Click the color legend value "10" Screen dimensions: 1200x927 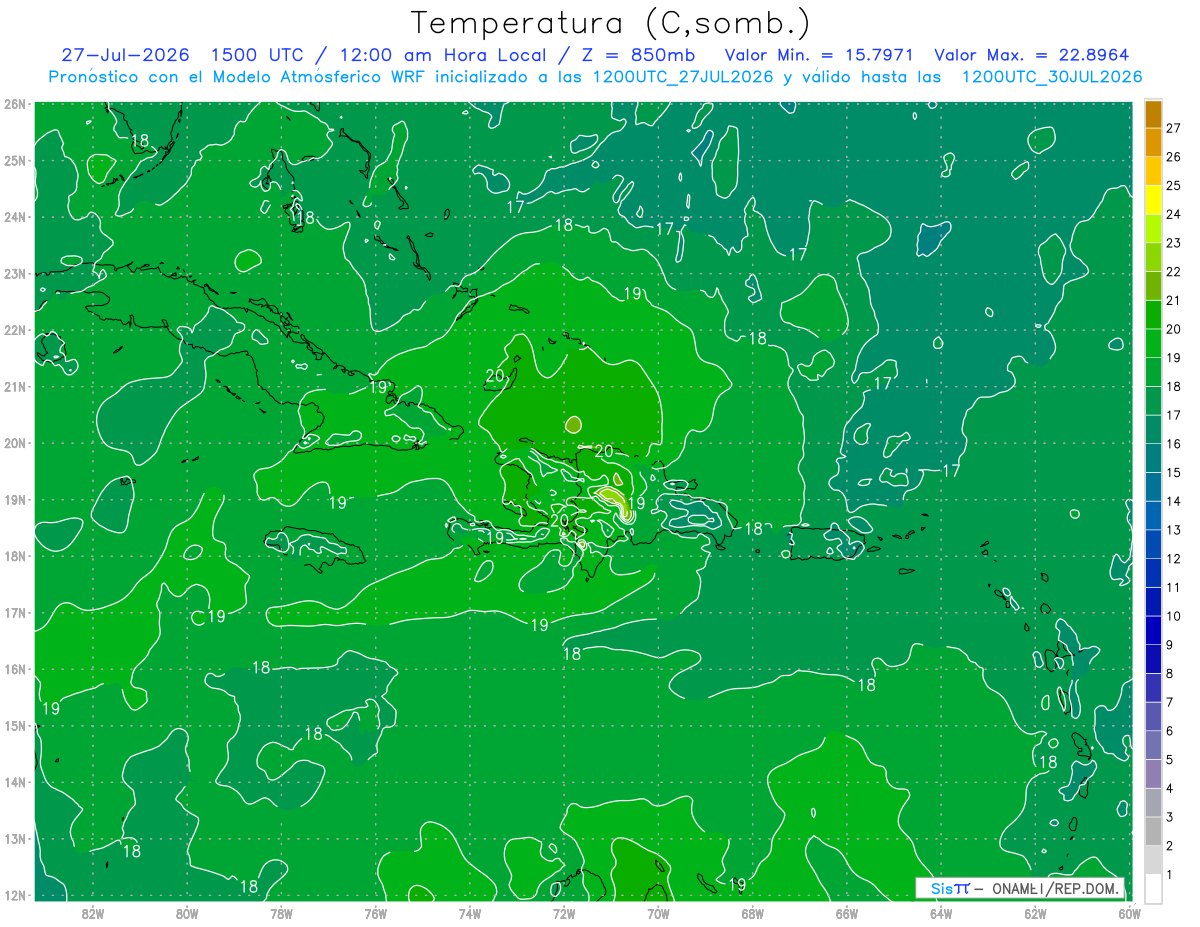pos(1174,616)
